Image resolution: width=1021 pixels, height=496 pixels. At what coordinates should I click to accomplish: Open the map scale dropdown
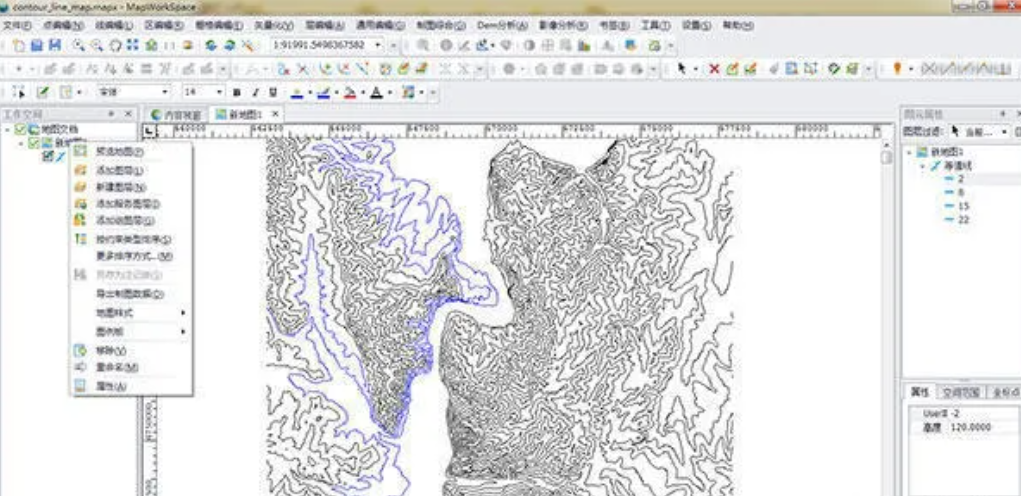pyautogui.click(x=378, y=45)
